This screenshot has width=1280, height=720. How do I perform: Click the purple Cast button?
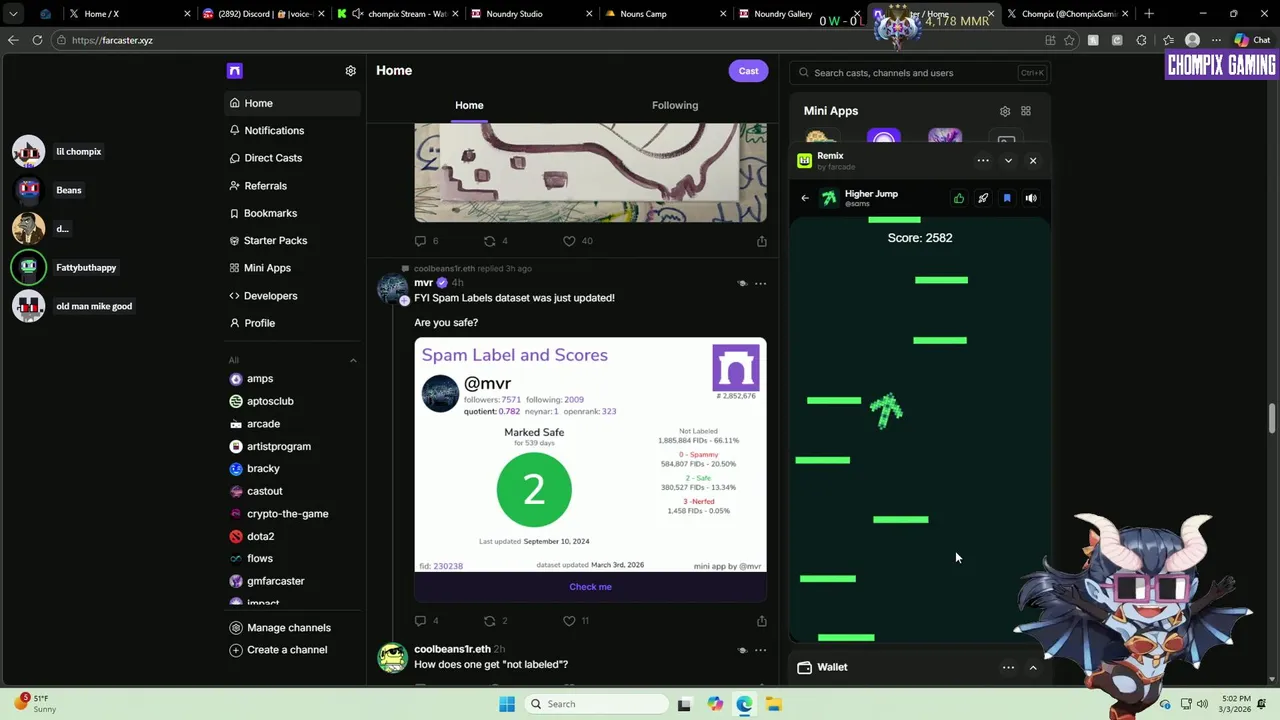748,71
